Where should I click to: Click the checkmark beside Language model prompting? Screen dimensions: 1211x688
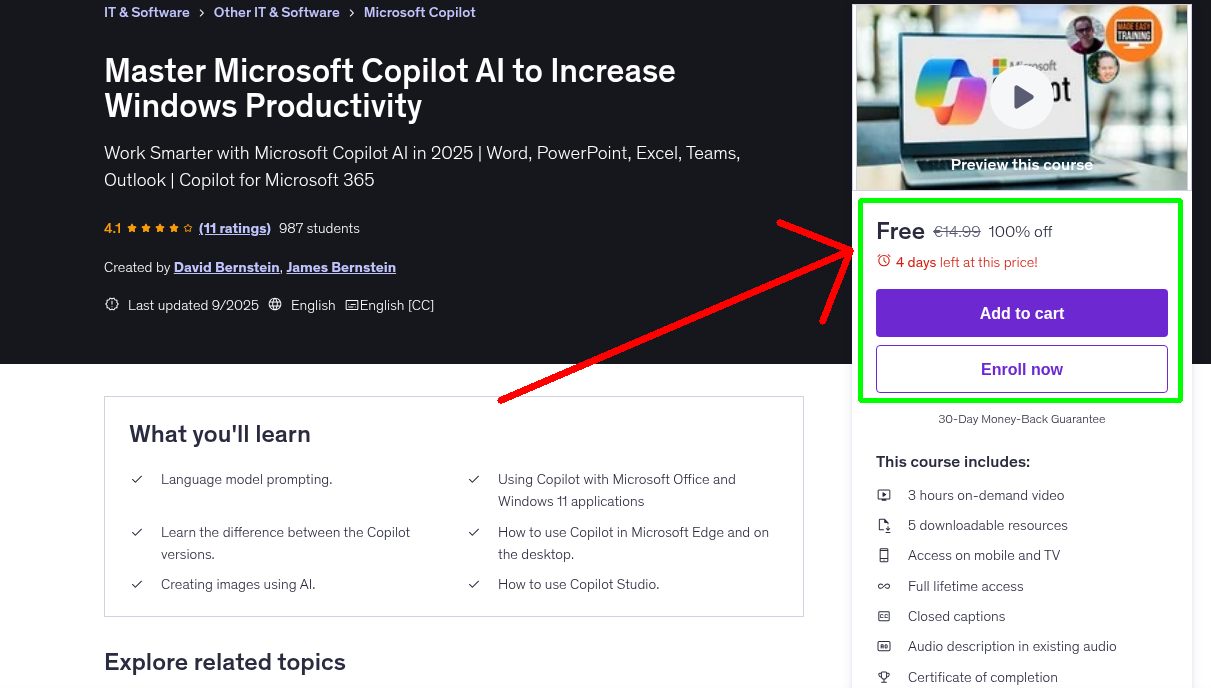point(137,479)
